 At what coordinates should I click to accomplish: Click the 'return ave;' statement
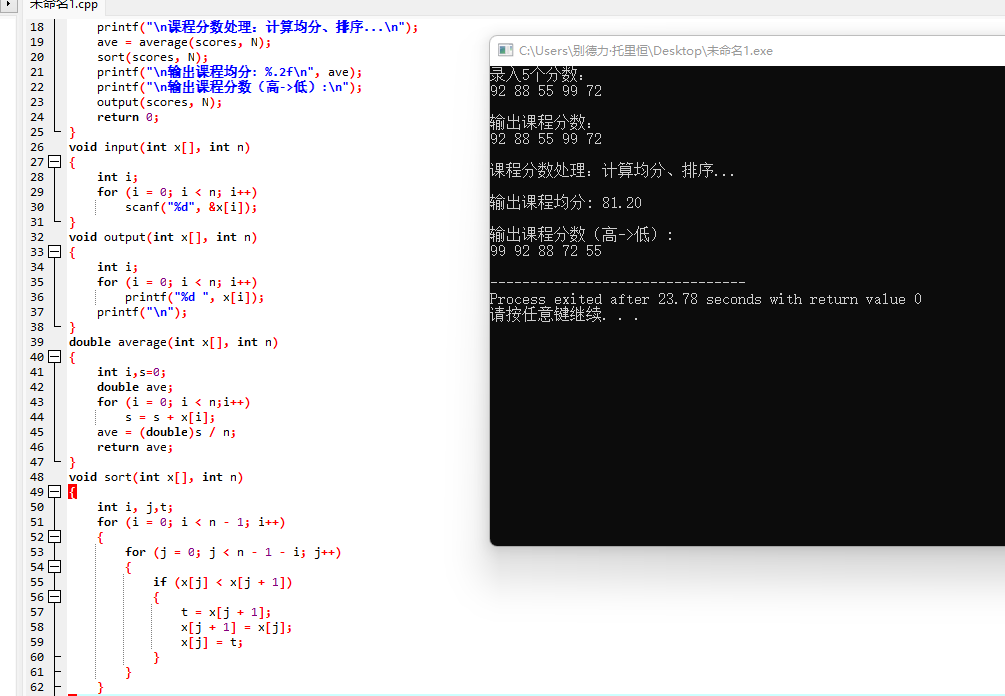pos(135,447)
